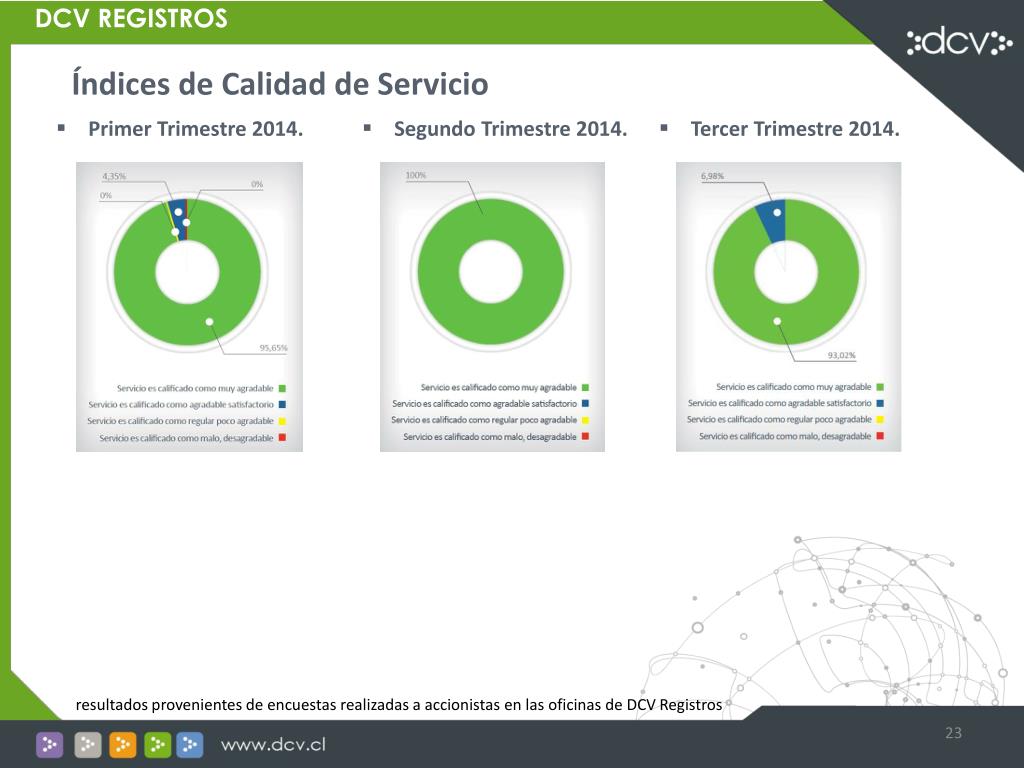
Task: Click 'regular poco agradable' legend text in first chart
Action: (180, 421)
